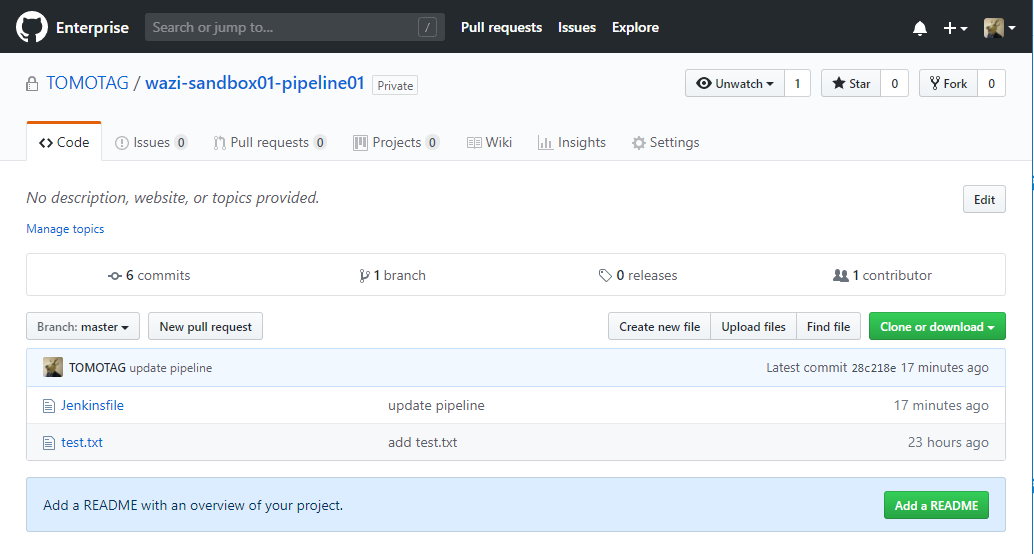Open Clone or download dropdown

click(937, 326)
